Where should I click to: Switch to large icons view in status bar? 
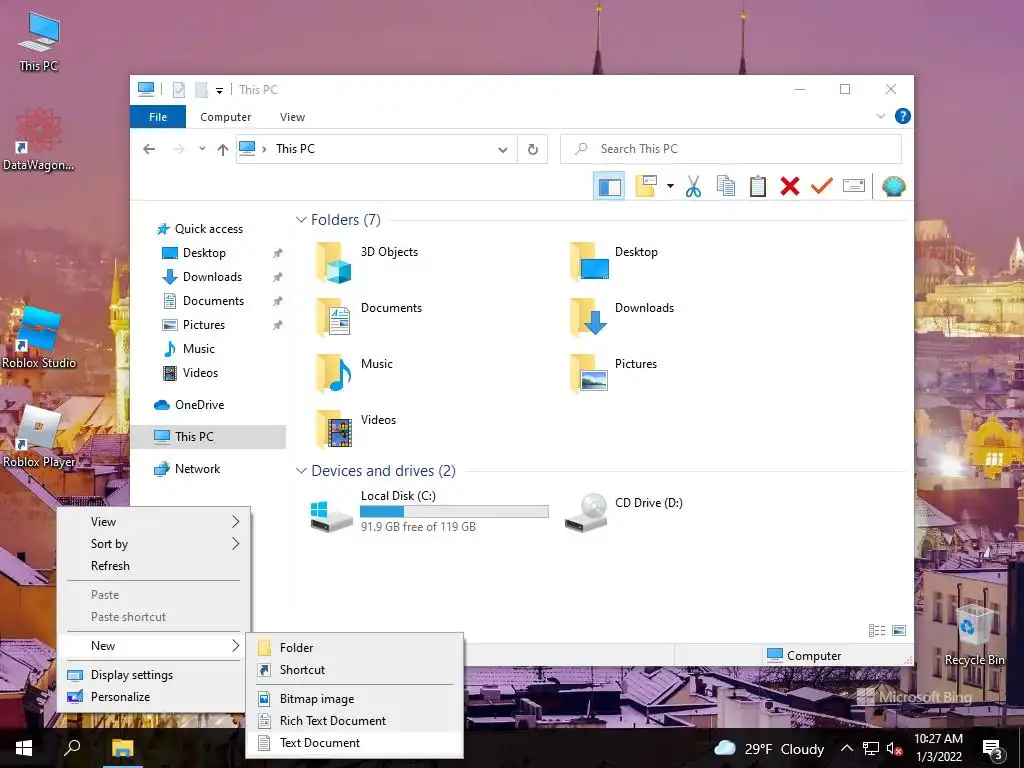pyautogui.click(x=899, y=630)
